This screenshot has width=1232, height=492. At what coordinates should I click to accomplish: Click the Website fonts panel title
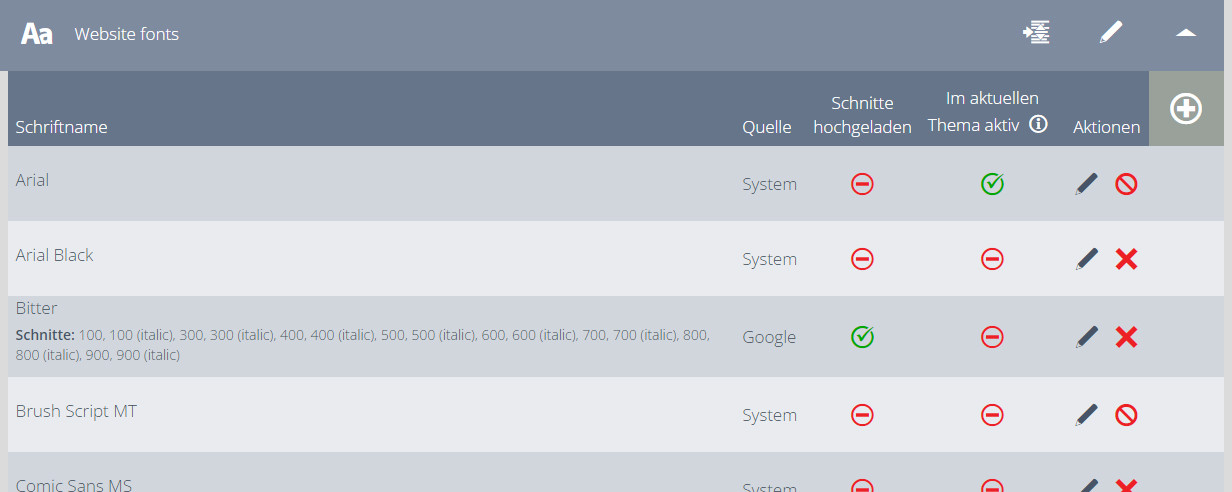[126, 34]
